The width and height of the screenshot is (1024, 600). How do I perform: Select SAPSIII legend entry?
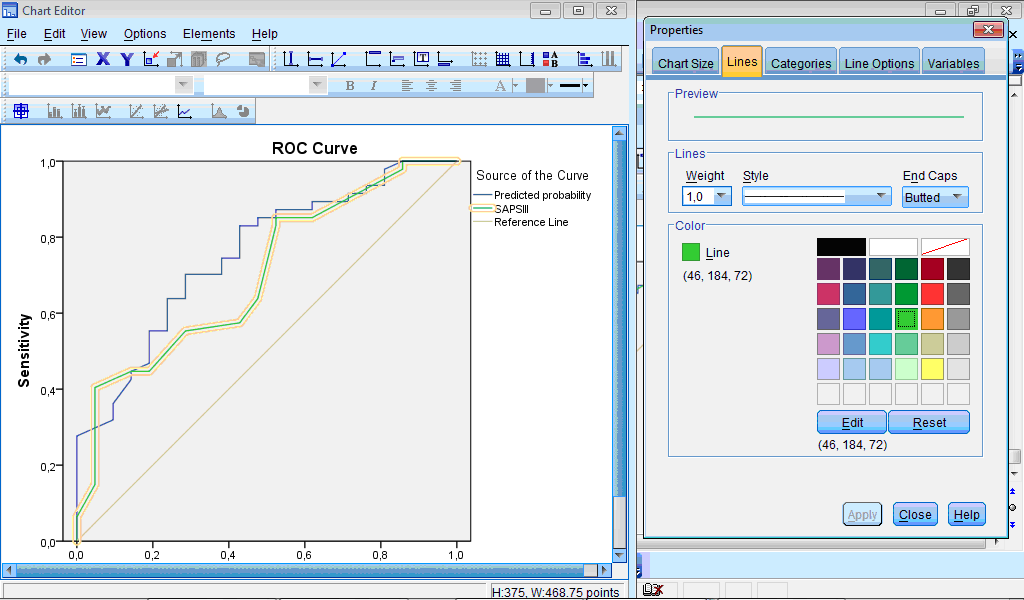511,209
